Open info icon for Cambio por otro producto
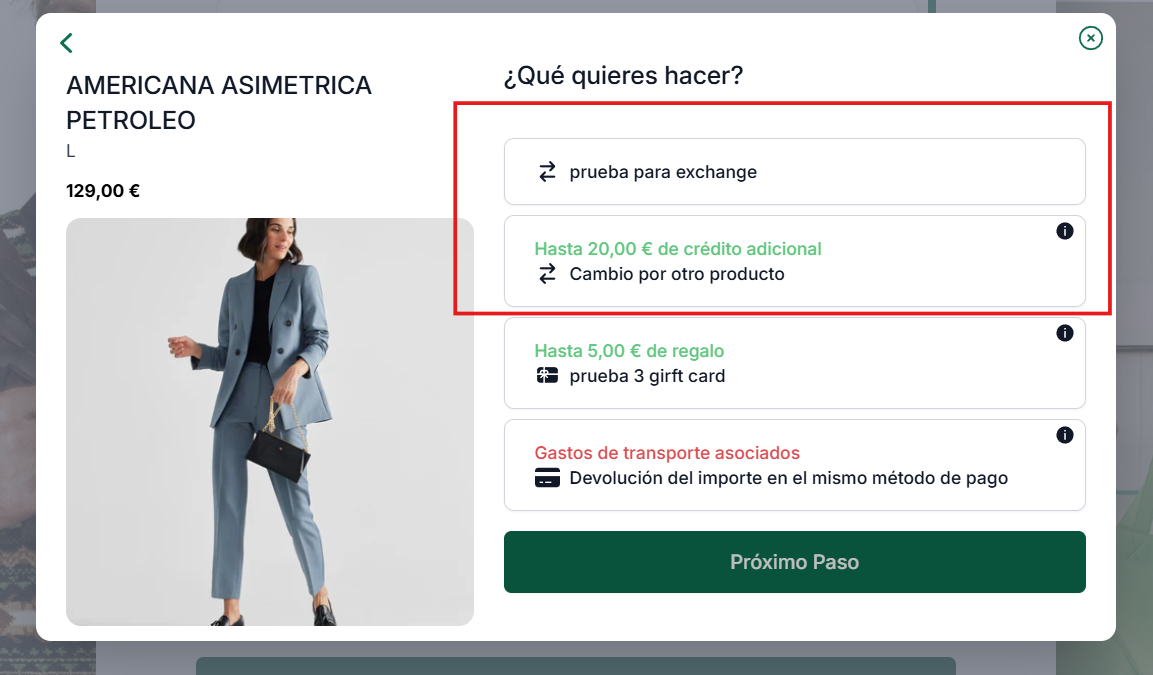1153x675 pixels. (x=1065, y=231)
